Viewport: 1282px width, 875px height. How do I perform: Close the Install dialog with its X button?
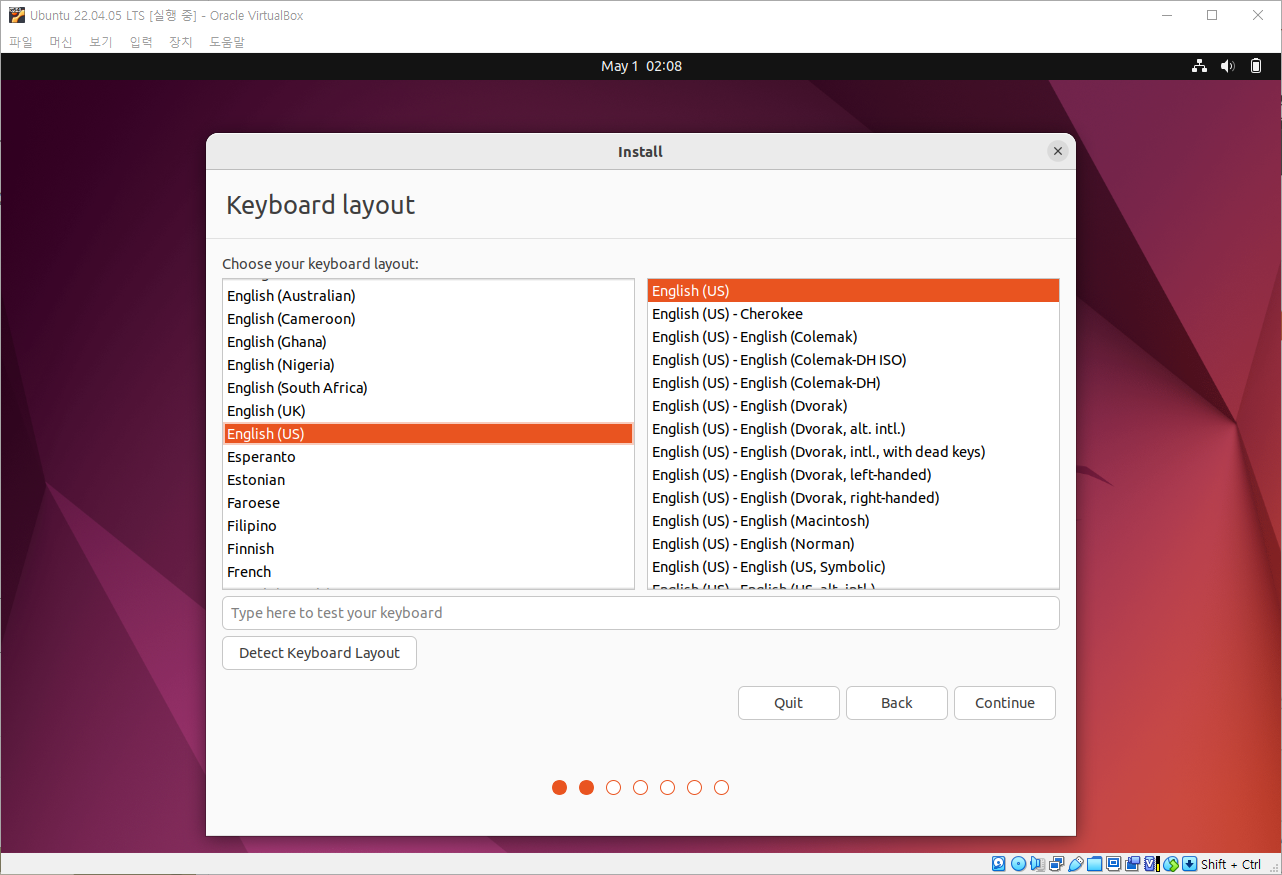coord(1057,151)
